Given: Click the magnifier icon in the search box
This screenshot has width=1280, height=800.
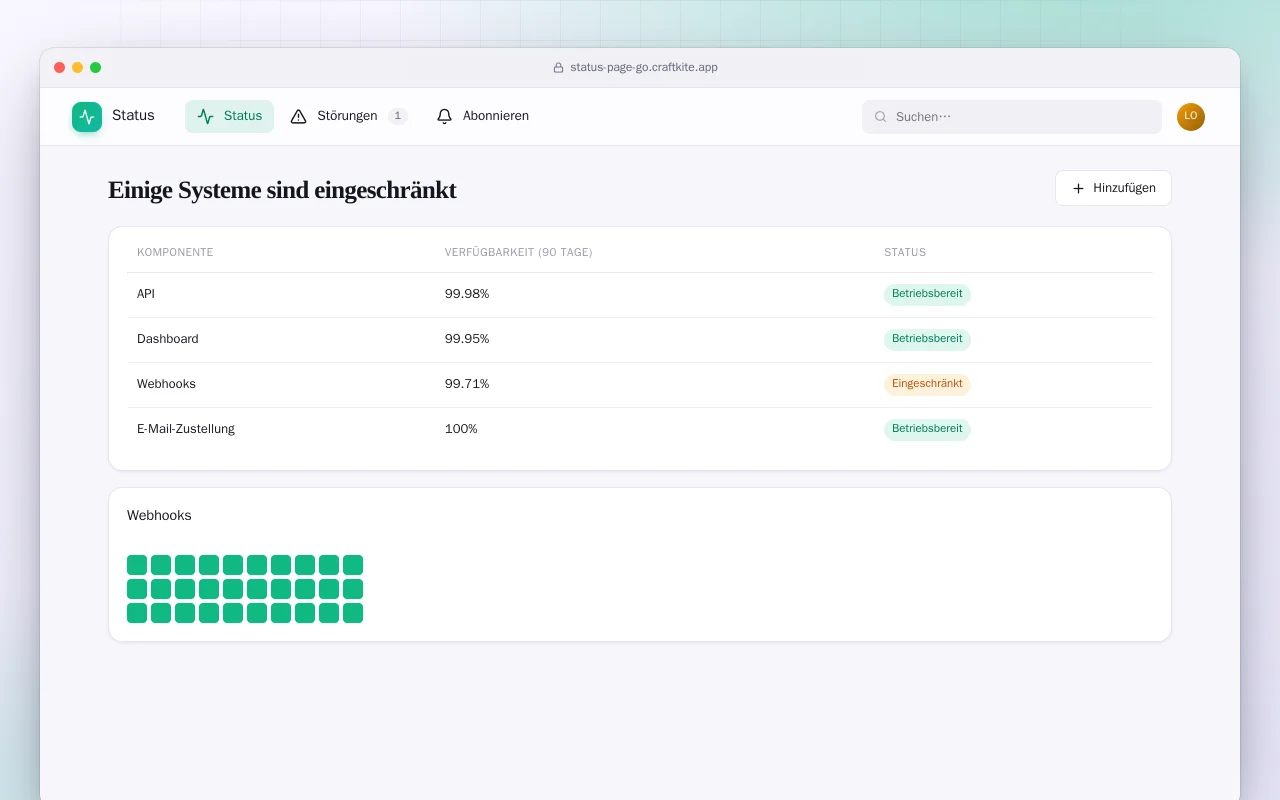Looking at the screenshot, I should 881,117.
